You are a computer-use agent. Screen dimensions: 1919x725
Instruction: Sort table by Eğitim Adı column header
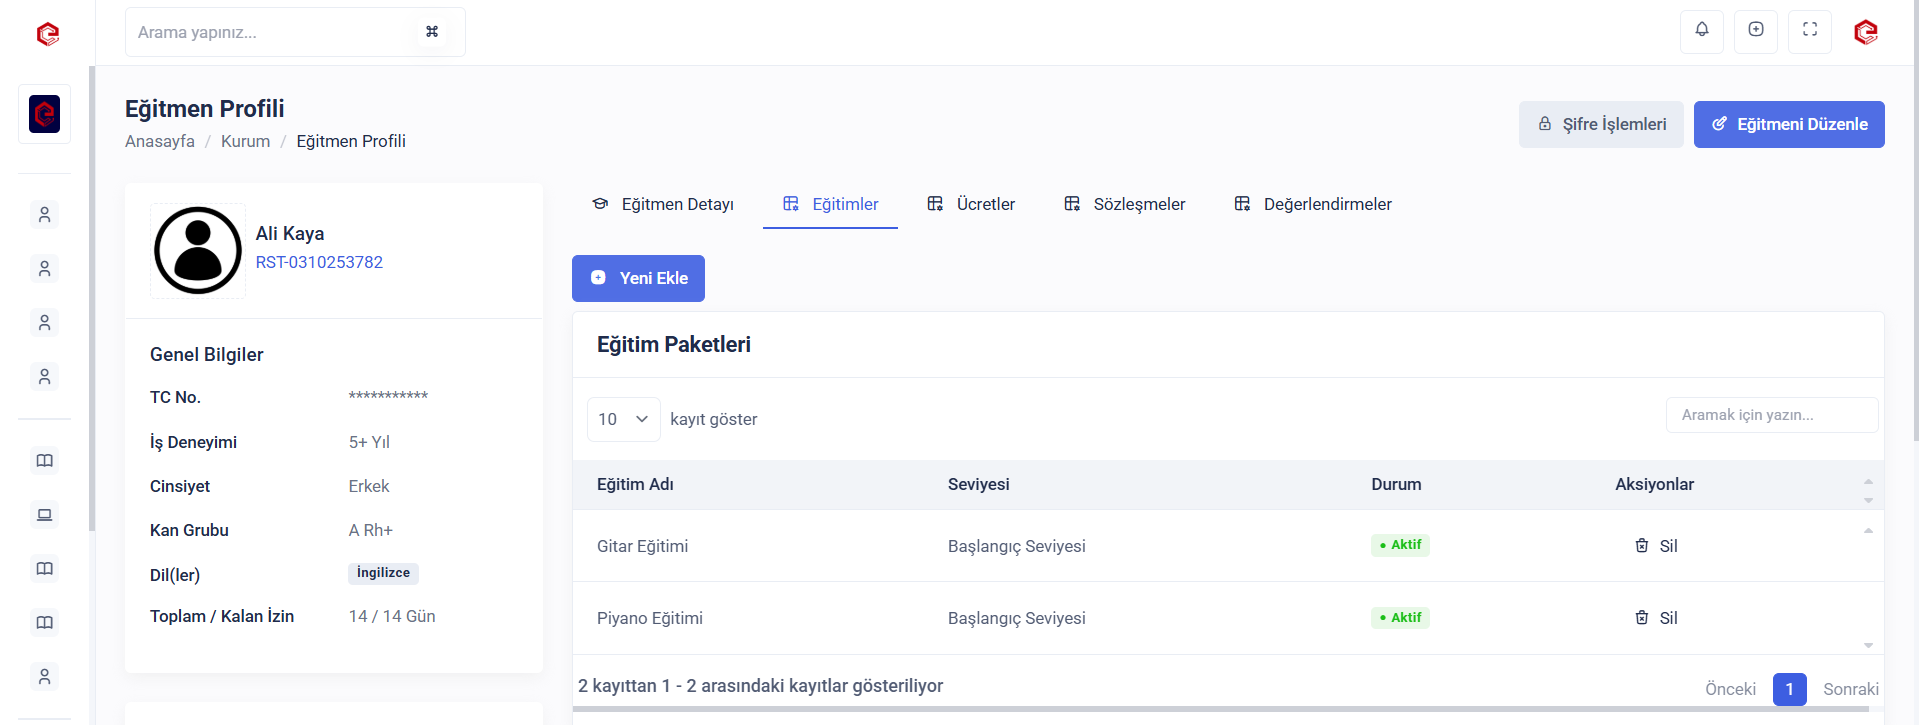(635, 485)
